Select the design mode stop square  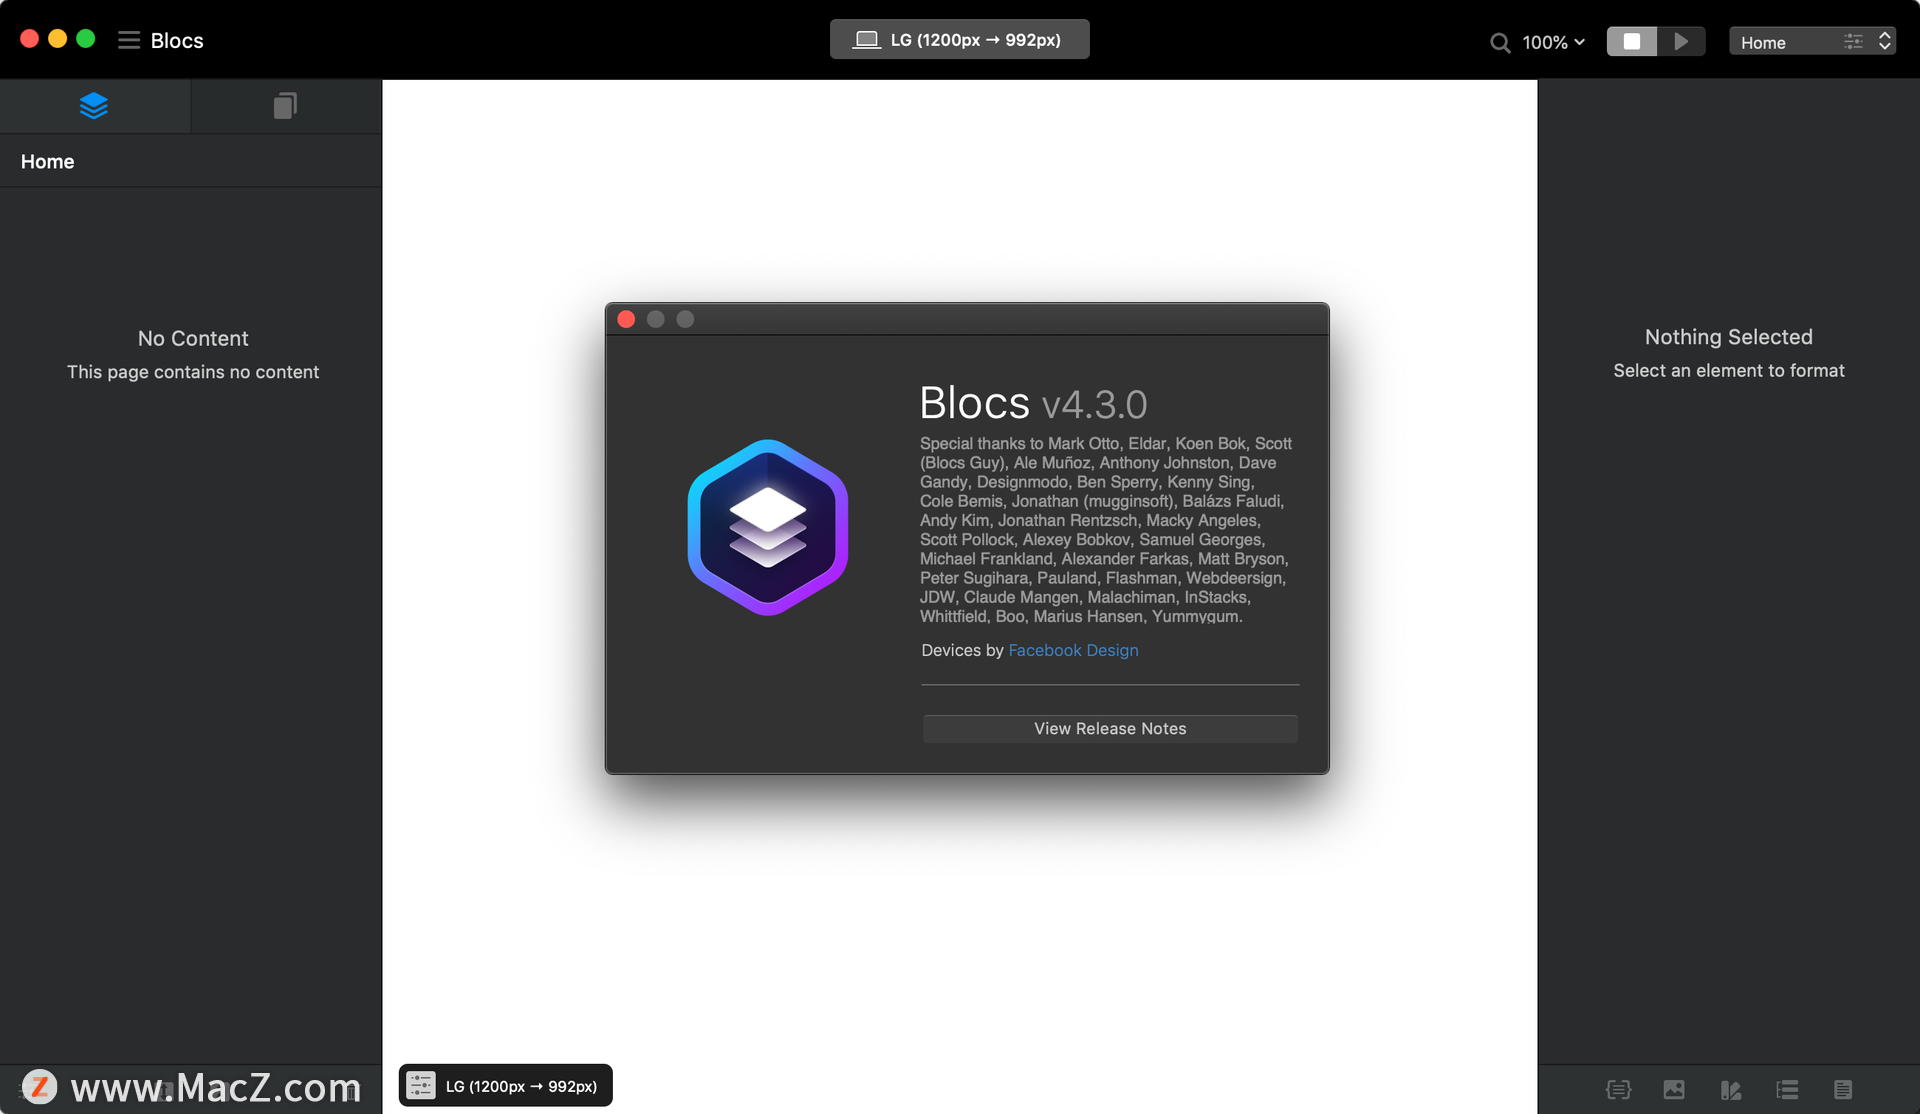point(1631,41)
